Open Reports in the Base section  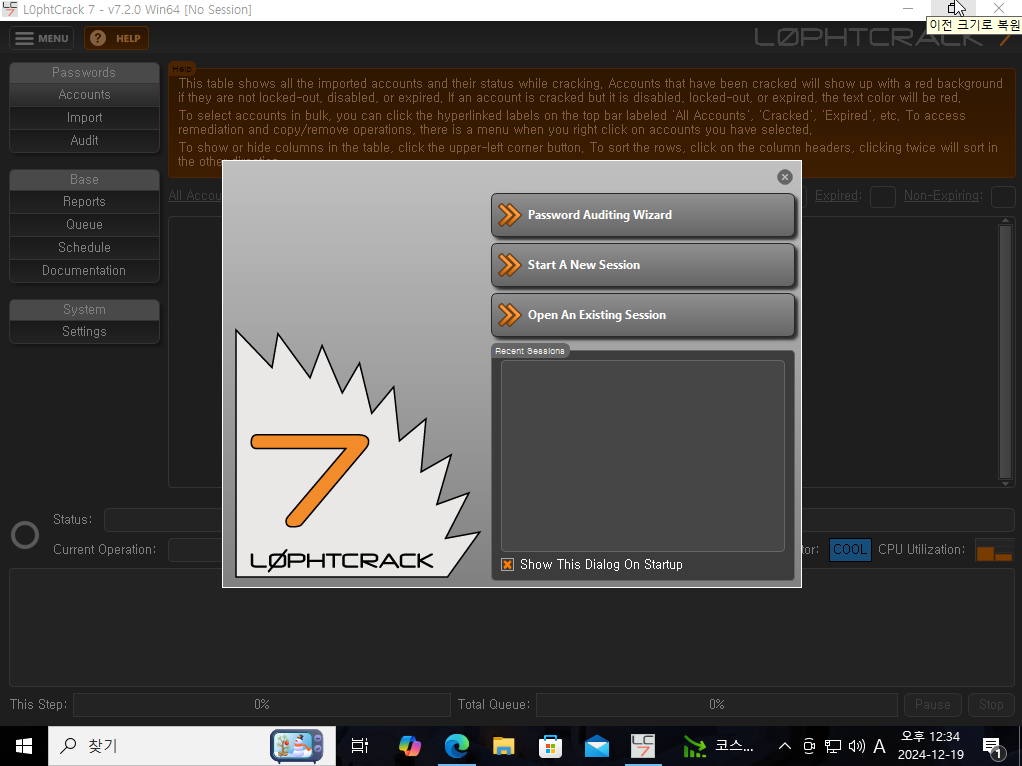84,201
